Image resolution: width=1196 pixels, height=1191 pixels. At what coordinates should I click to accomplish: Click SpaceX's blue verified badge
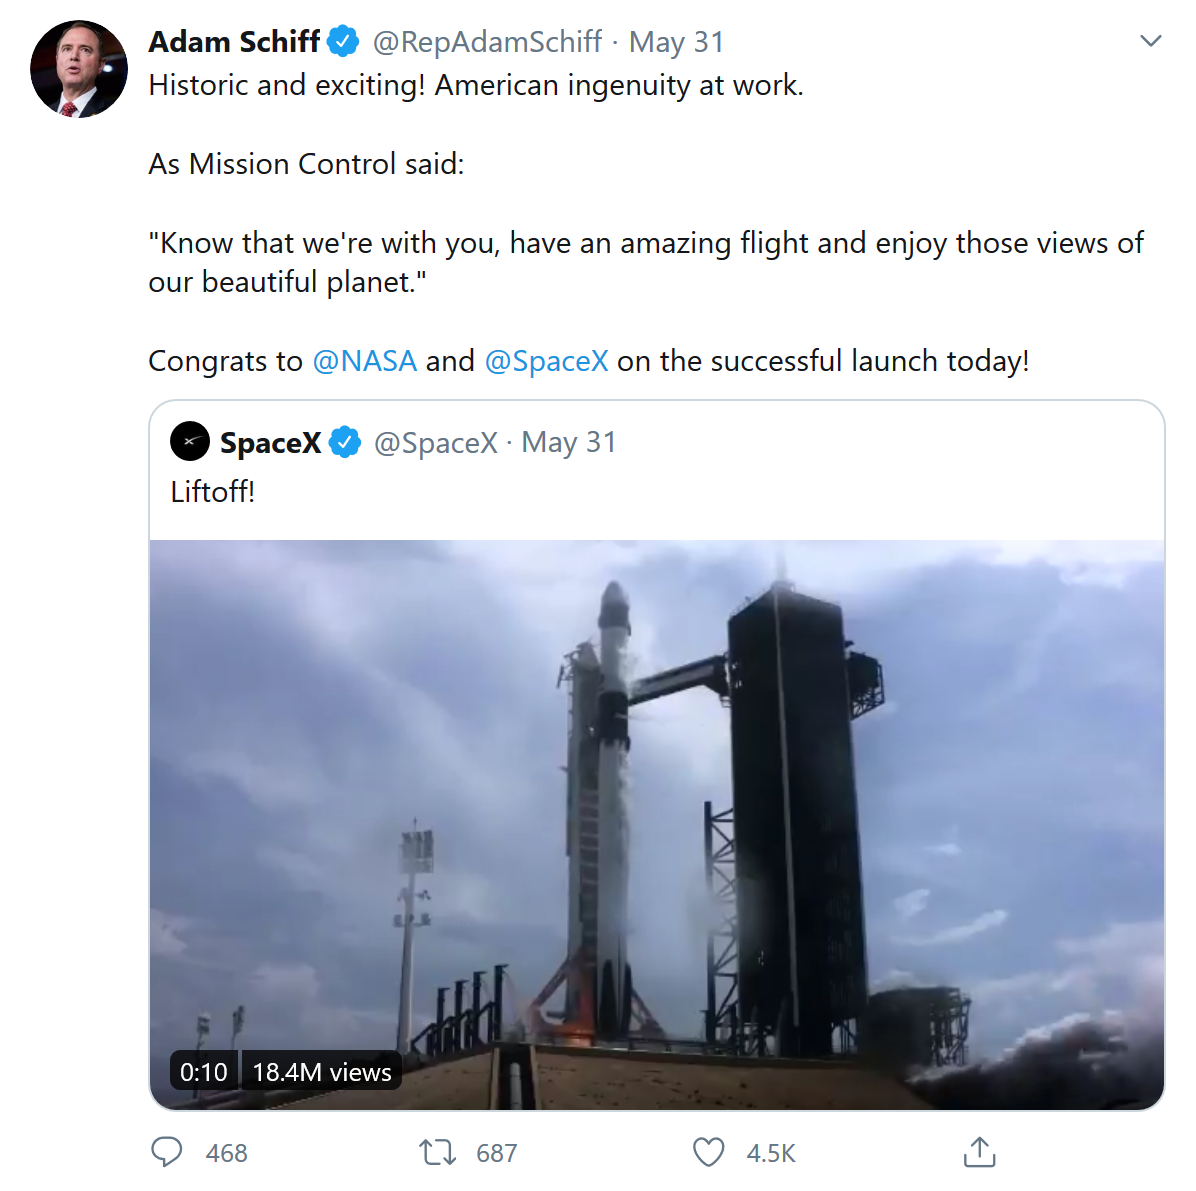click(x=345, y=442)
